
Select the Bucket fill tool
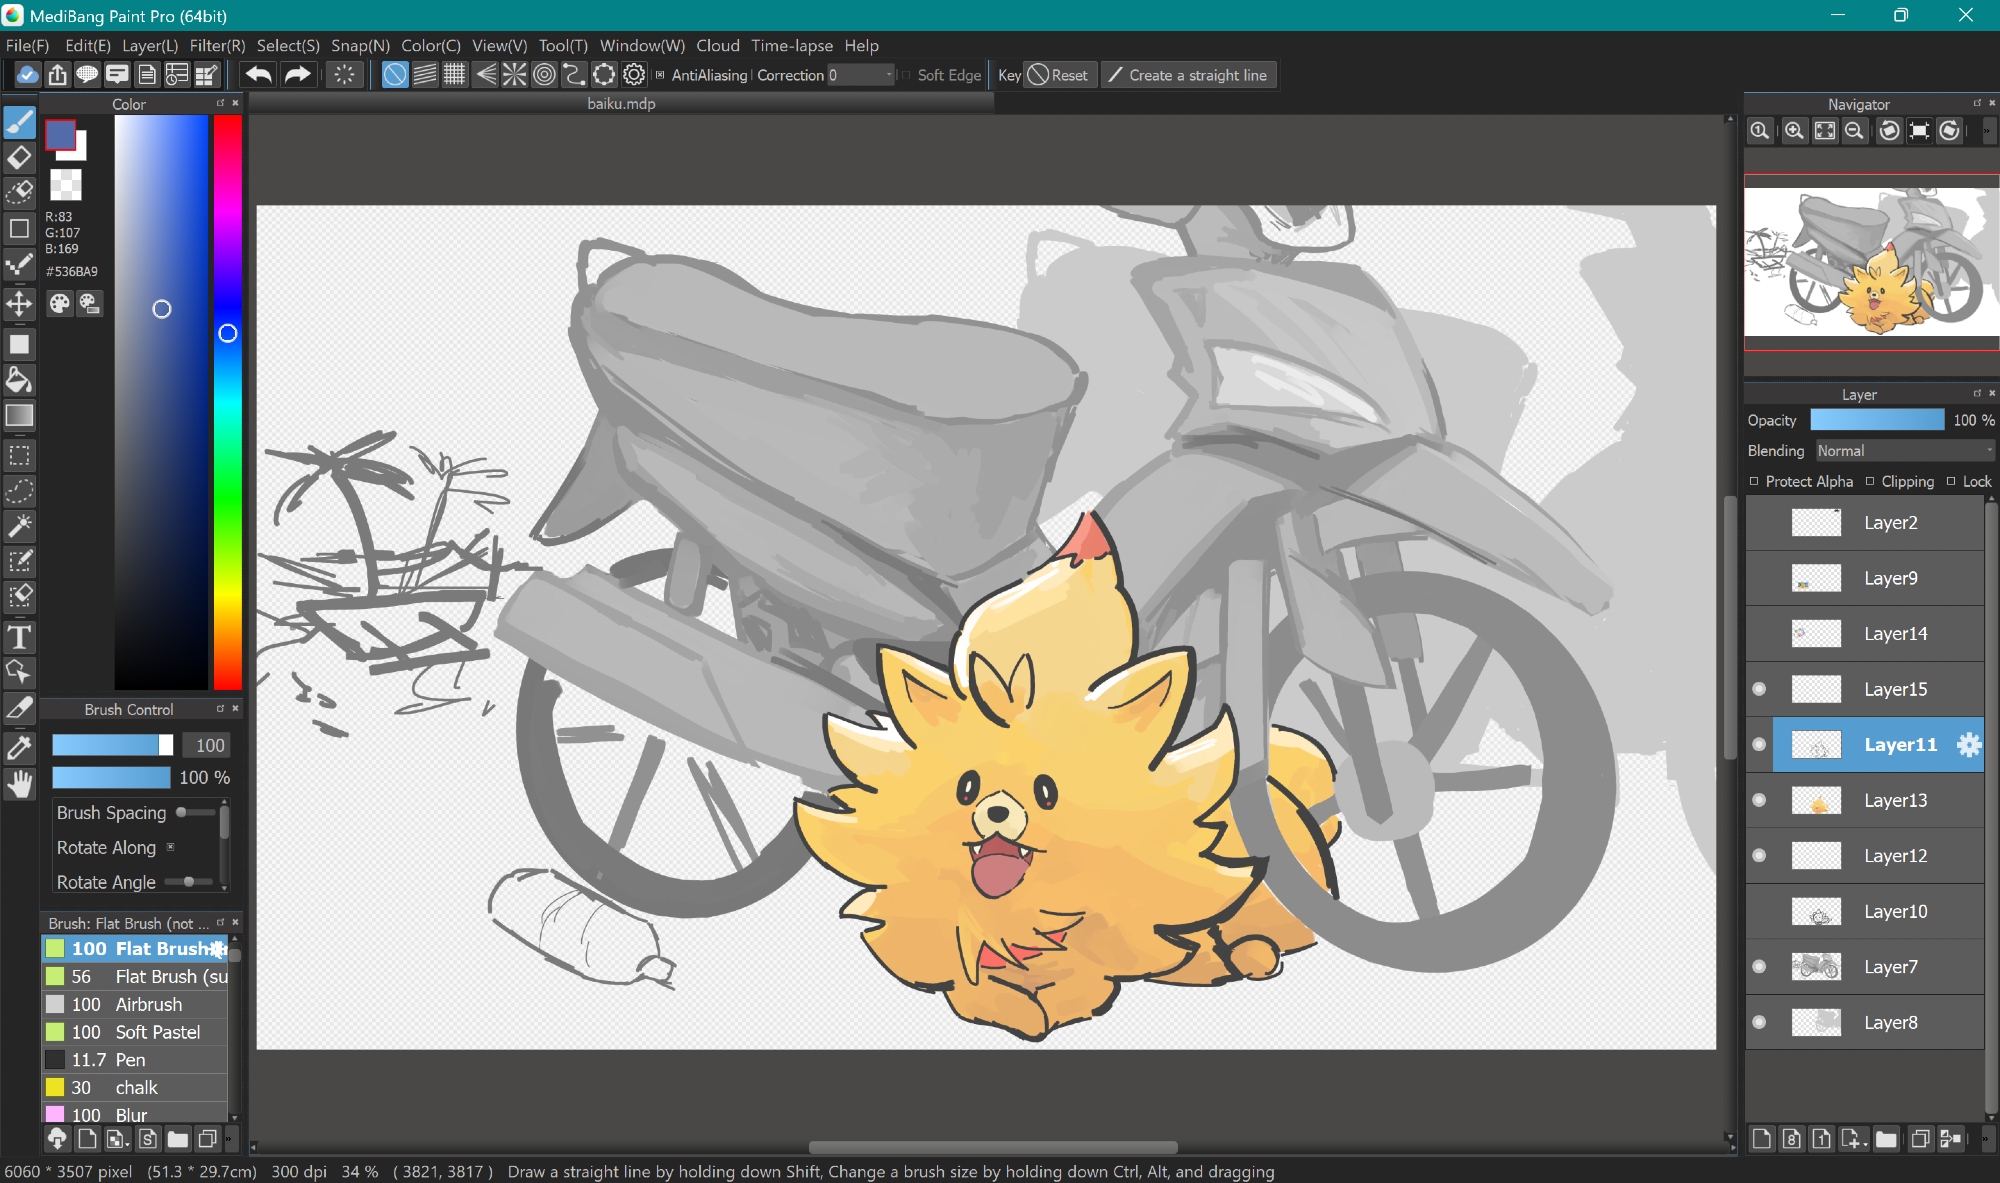pos(19,380)
